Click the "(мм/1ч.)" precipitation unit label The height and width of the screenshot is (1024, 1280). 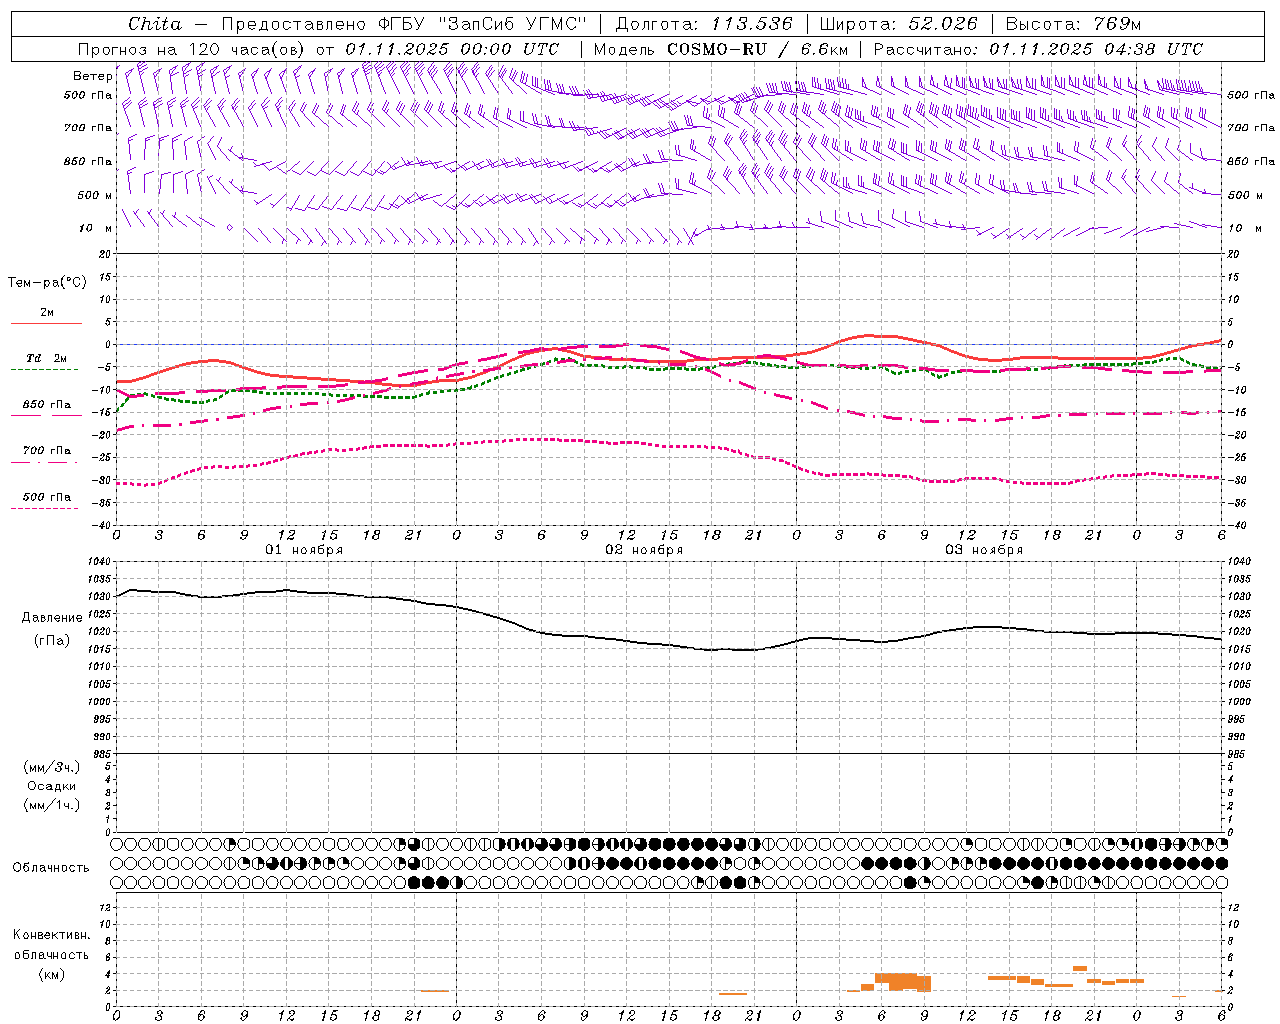tap(52, 805)
